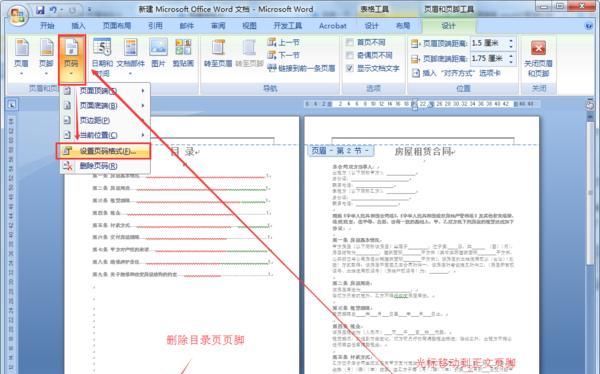Choose 删除页码 remove page numbers
The height and width of the screenshot is (374, 600).
tap(104, 166)
